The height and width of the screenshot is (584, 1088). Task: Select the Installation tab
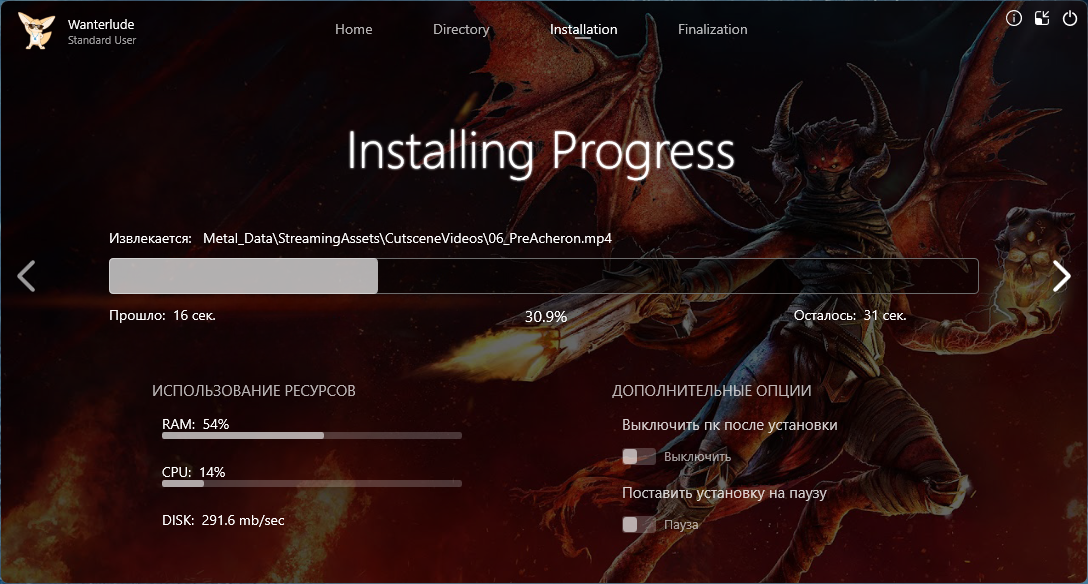[x=583, y=30]
